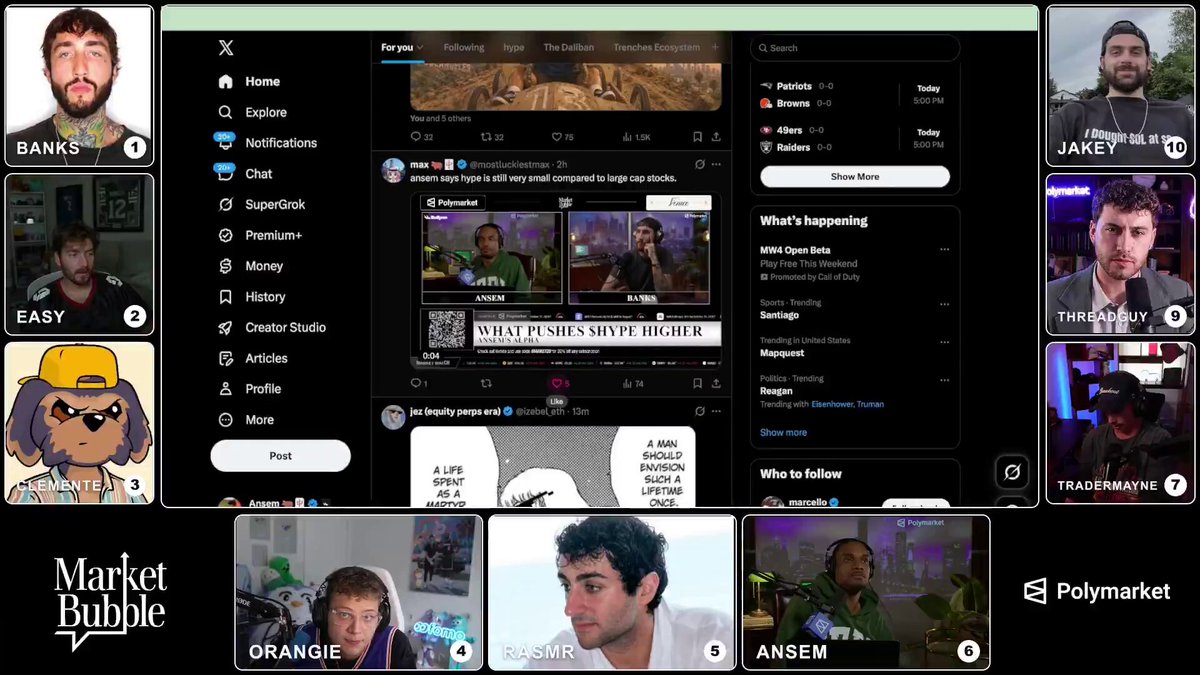Click Show more under What's happening
The height and width of the screenshot is (675, 1200).
click(x=783, y=432)
